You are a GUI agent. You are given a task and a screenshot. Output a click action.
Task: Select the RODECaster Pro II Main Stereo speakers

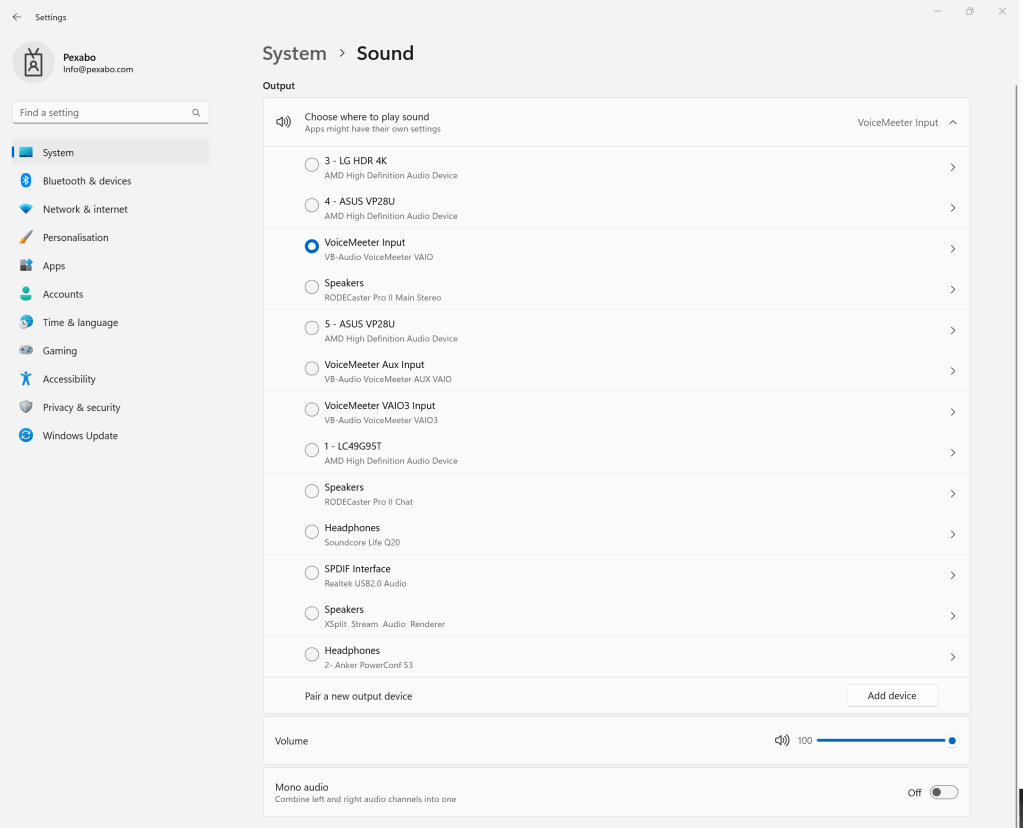point(312,287)
